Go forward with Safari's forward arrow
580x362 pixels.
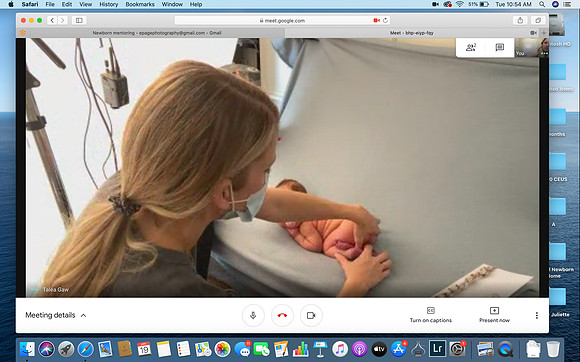click(x=63, y=20)
